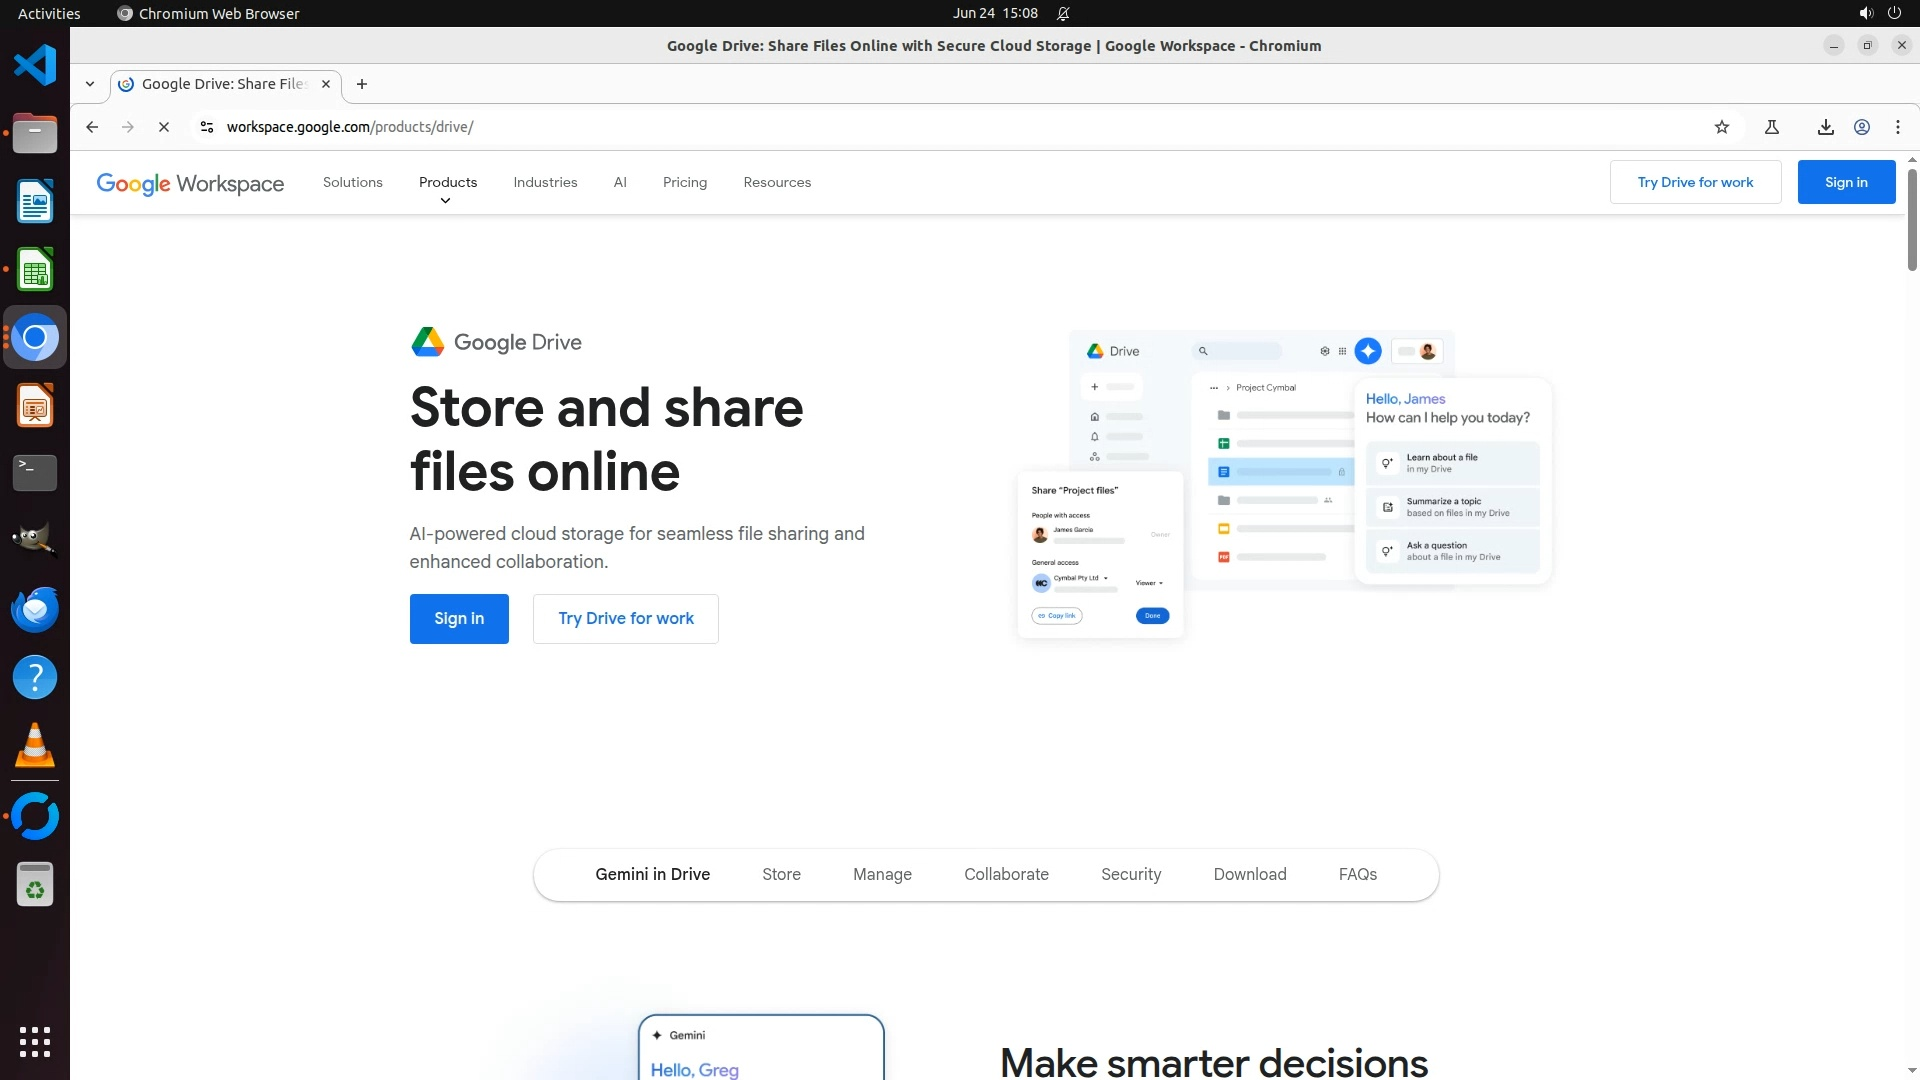1920x1080 pixels.
Task: View site information icon in address bar
Action: [x=207, y=127]
